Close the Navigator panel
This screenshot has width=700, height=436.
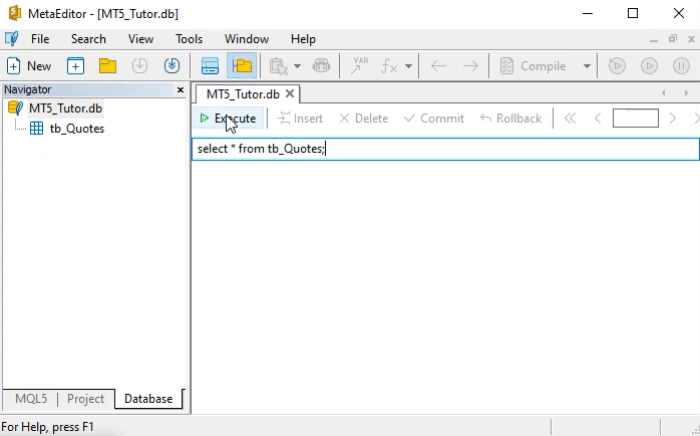pos(180,90)
